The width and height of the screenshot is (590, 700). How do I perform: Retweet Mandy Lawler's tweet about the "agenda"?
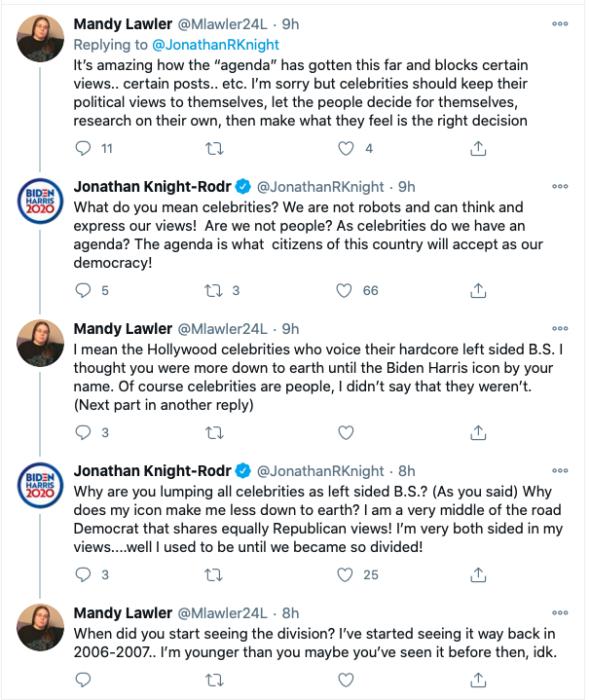[214, 148]
